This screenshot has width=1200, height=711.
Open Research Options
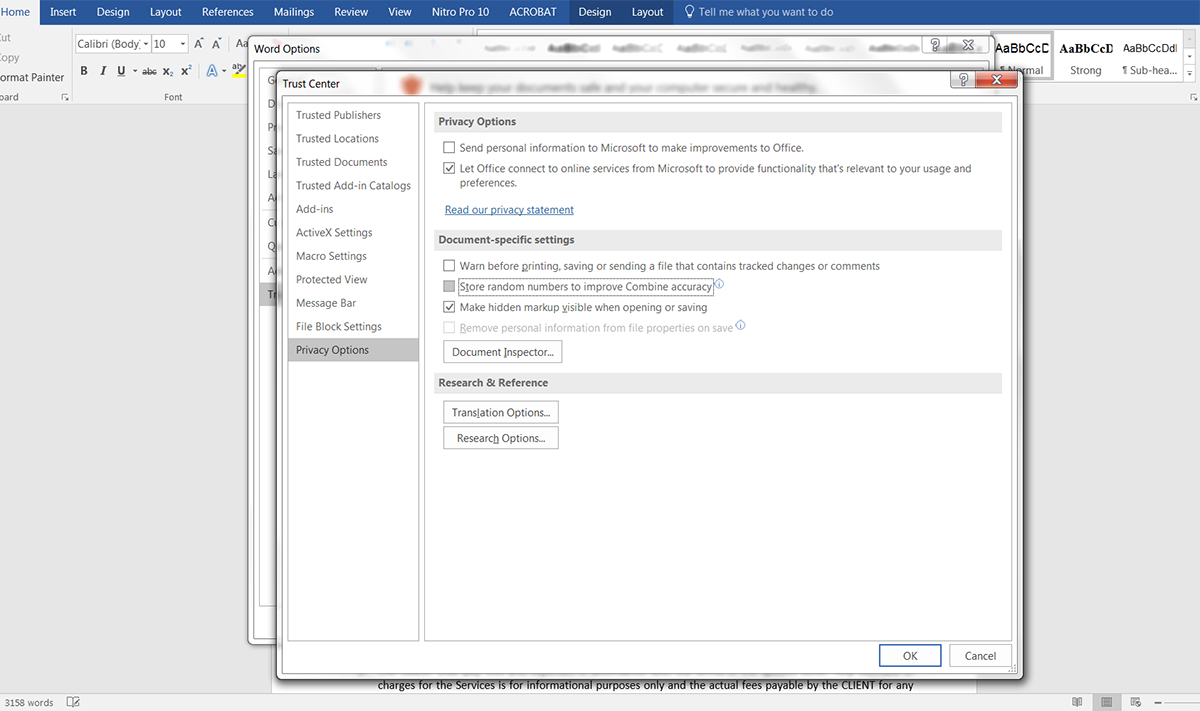(x=501, y=438)
